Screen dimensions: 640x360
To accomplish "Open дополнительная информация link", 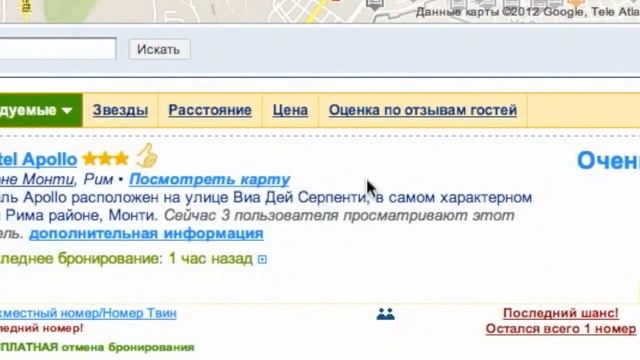I will pos(146,233).
